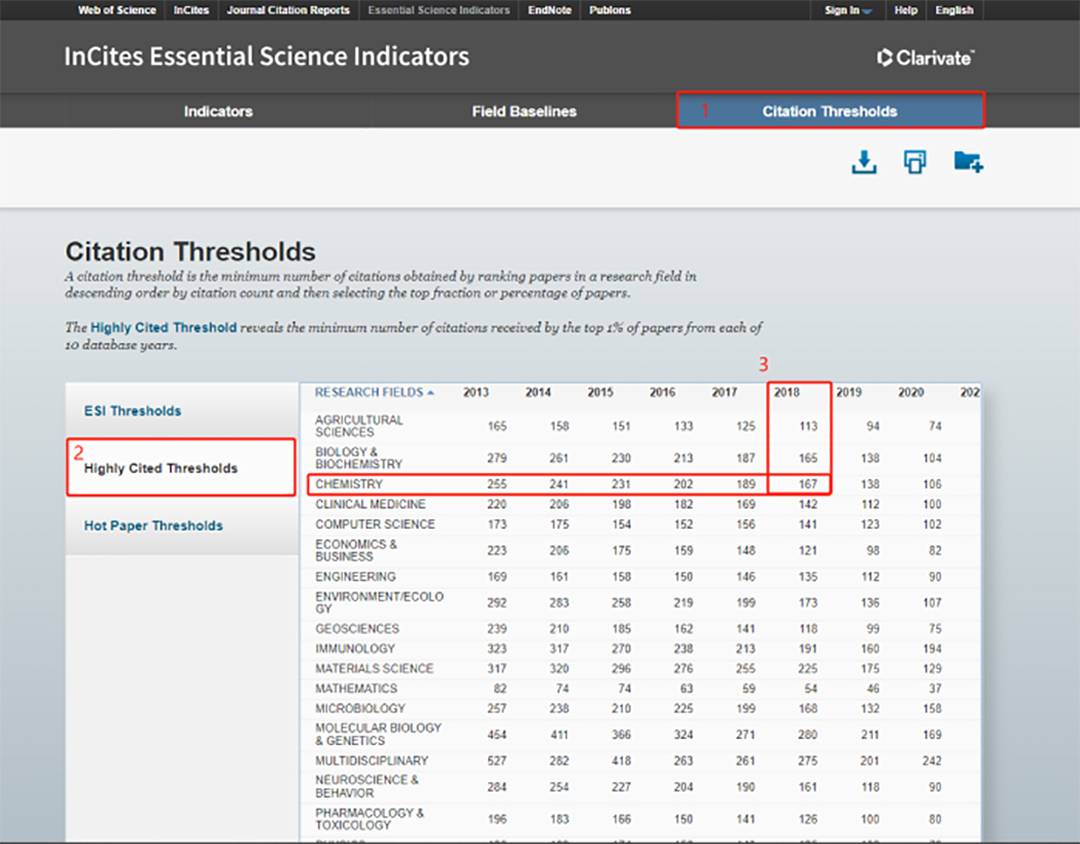Click Microbiology 2016 value 225
The height and width of the screenshot is (844, 1080).
(683, 709)
